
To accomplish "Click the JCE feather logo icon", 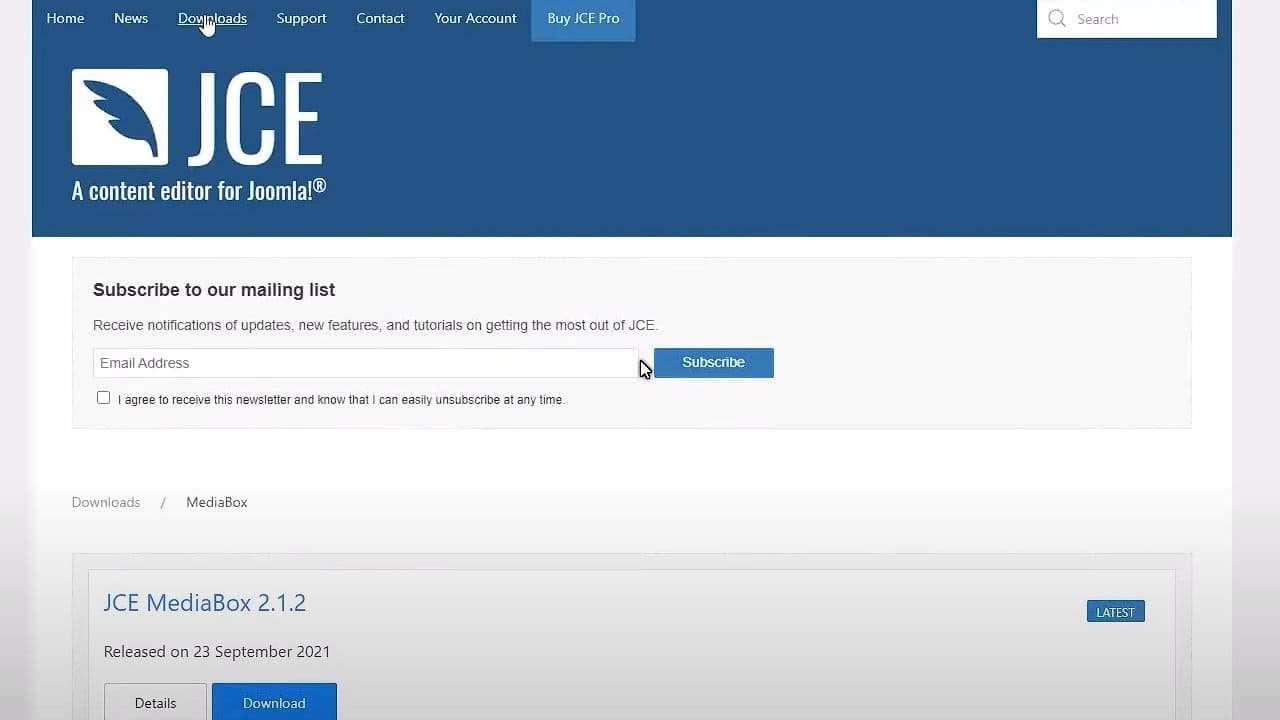I will pos(120,117).
